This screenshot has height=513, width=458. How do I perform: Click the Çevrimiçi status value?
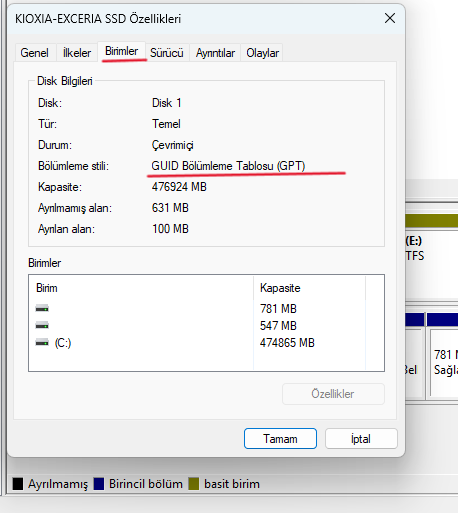(173, 145)
